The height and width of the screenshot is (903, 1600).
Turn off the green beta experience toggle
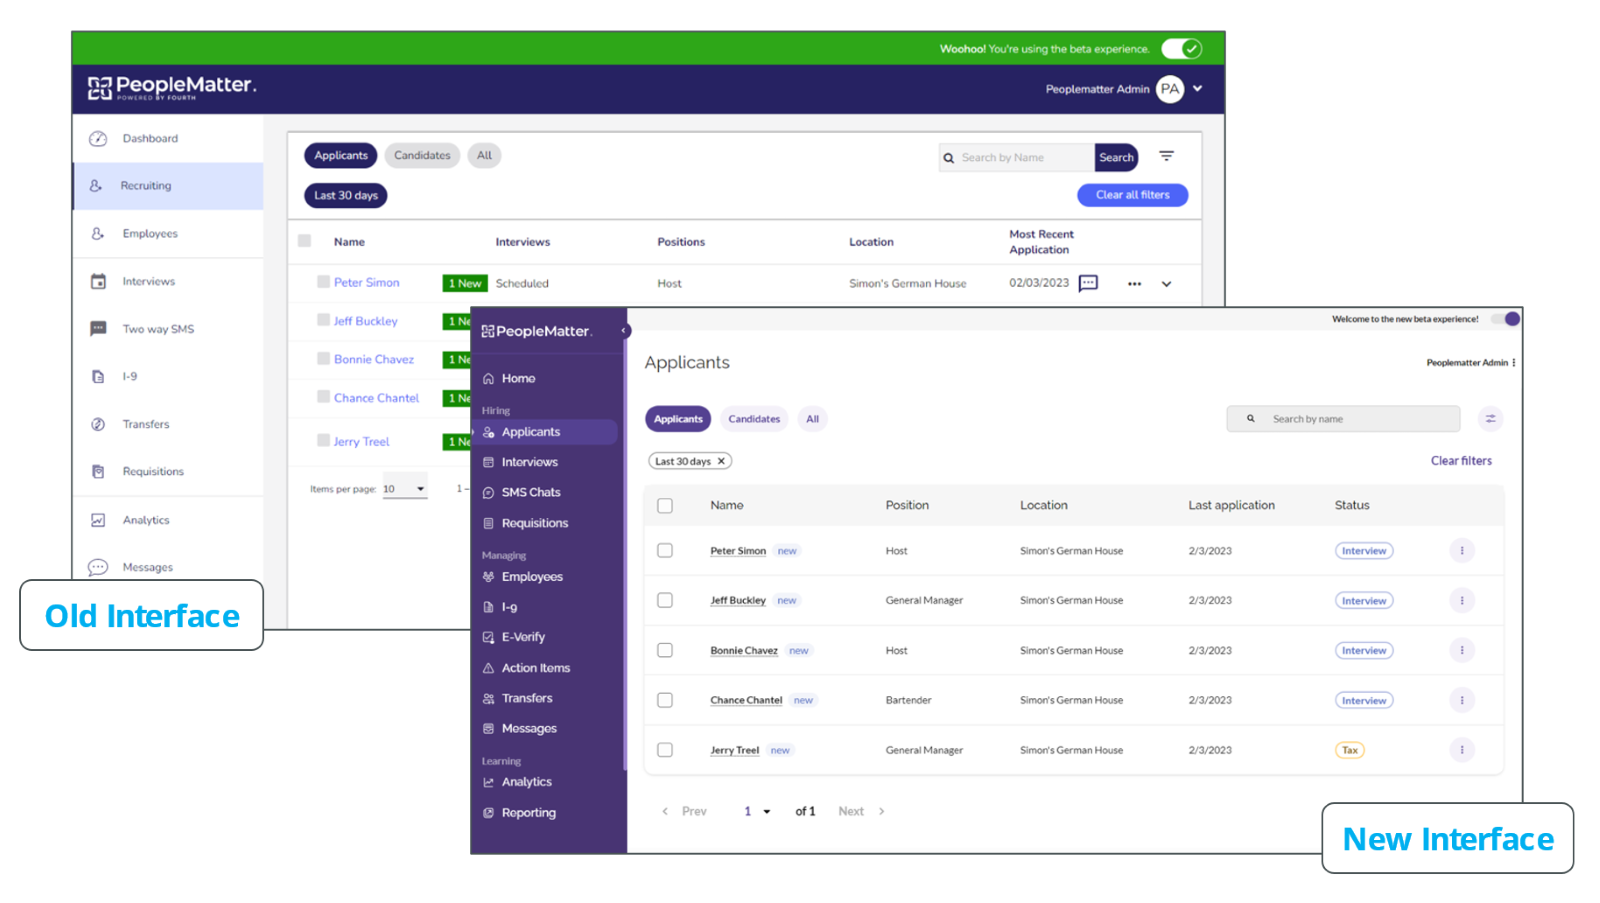pyautogui.click(x=1182, y=49)
